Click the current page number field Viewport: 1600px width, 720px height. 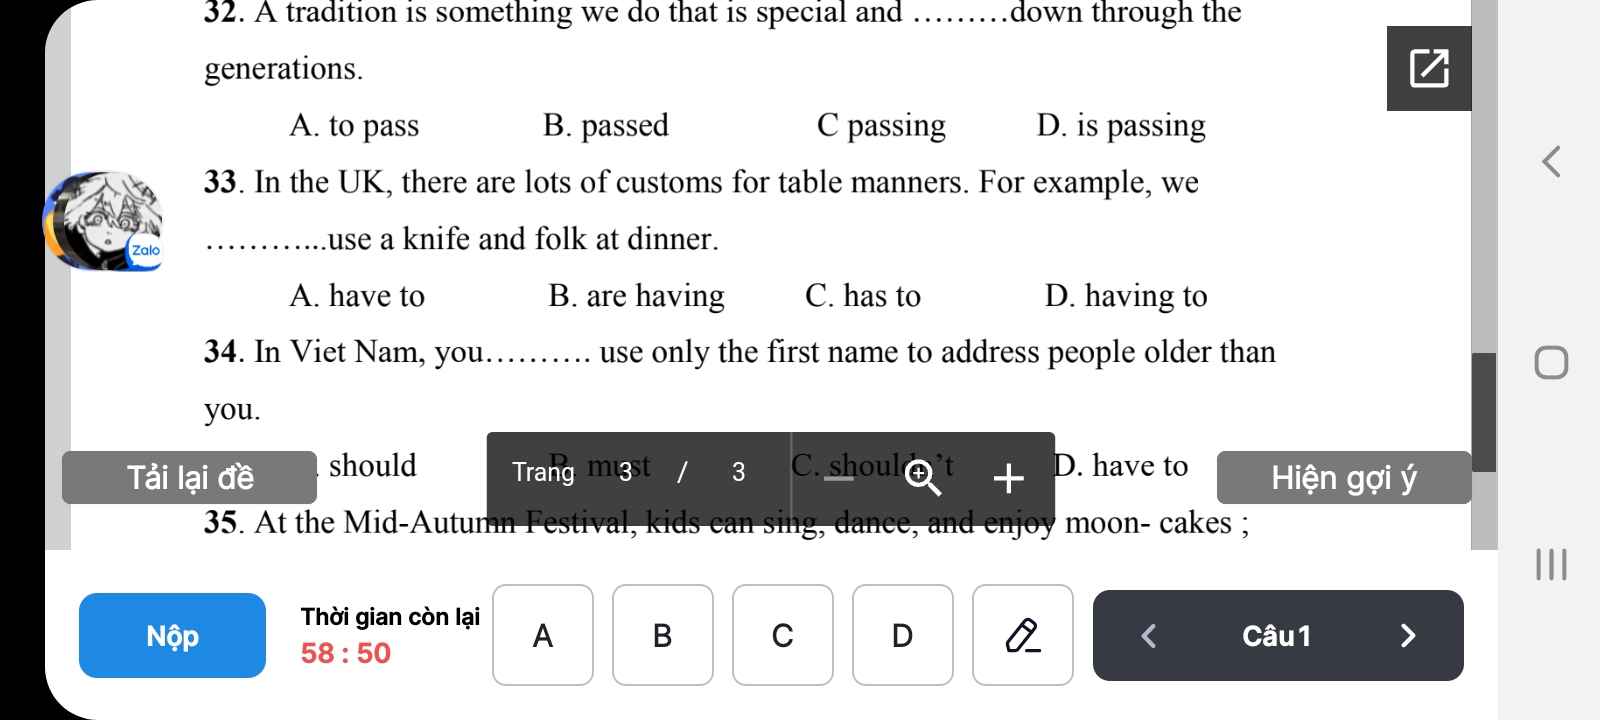click(x=626, y=472)
